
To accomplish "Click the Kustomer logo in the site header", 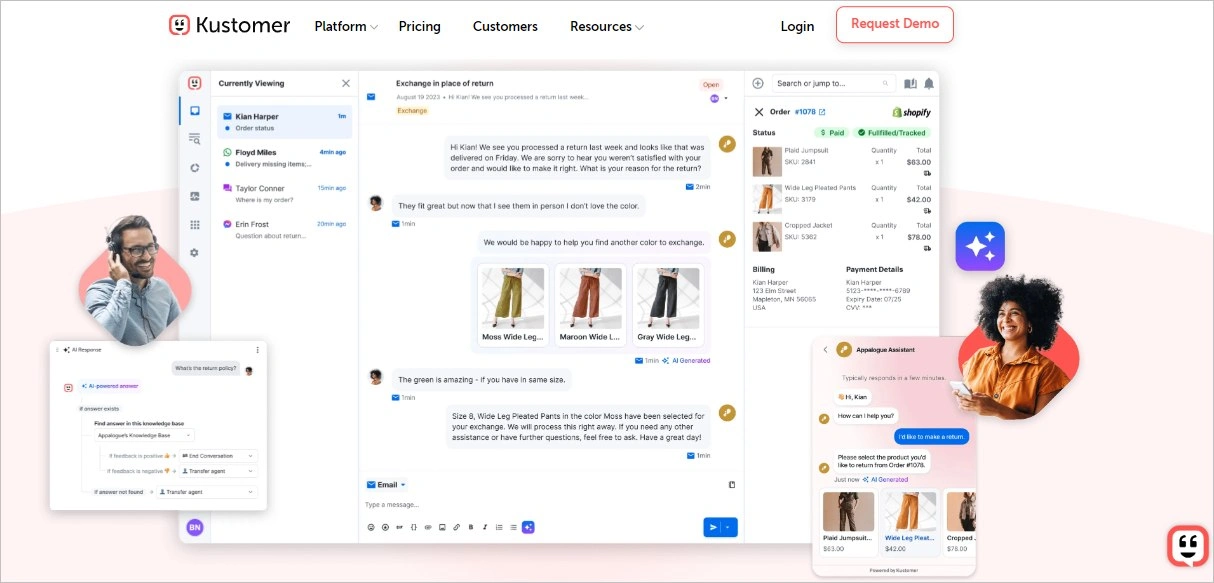I will [x=230, y=25].
